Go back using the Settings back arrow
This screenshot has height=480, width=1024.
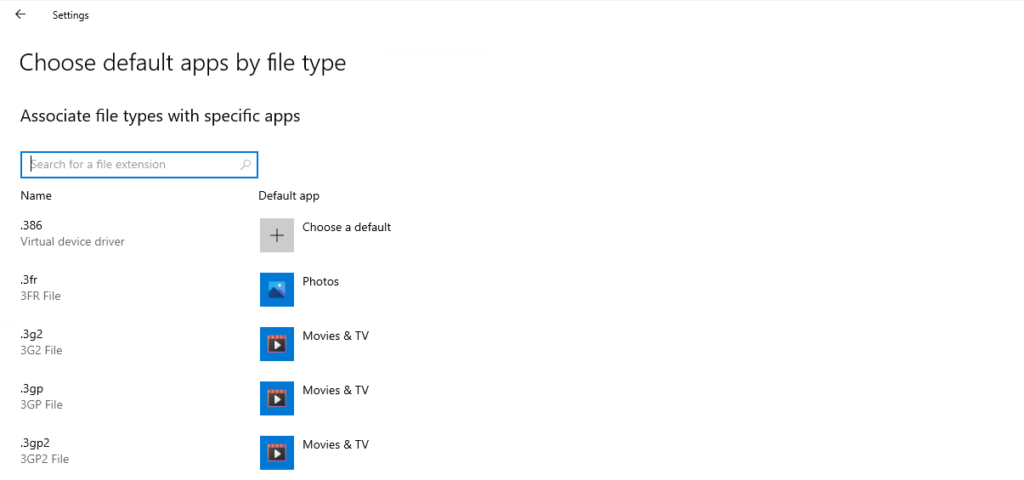20,15
